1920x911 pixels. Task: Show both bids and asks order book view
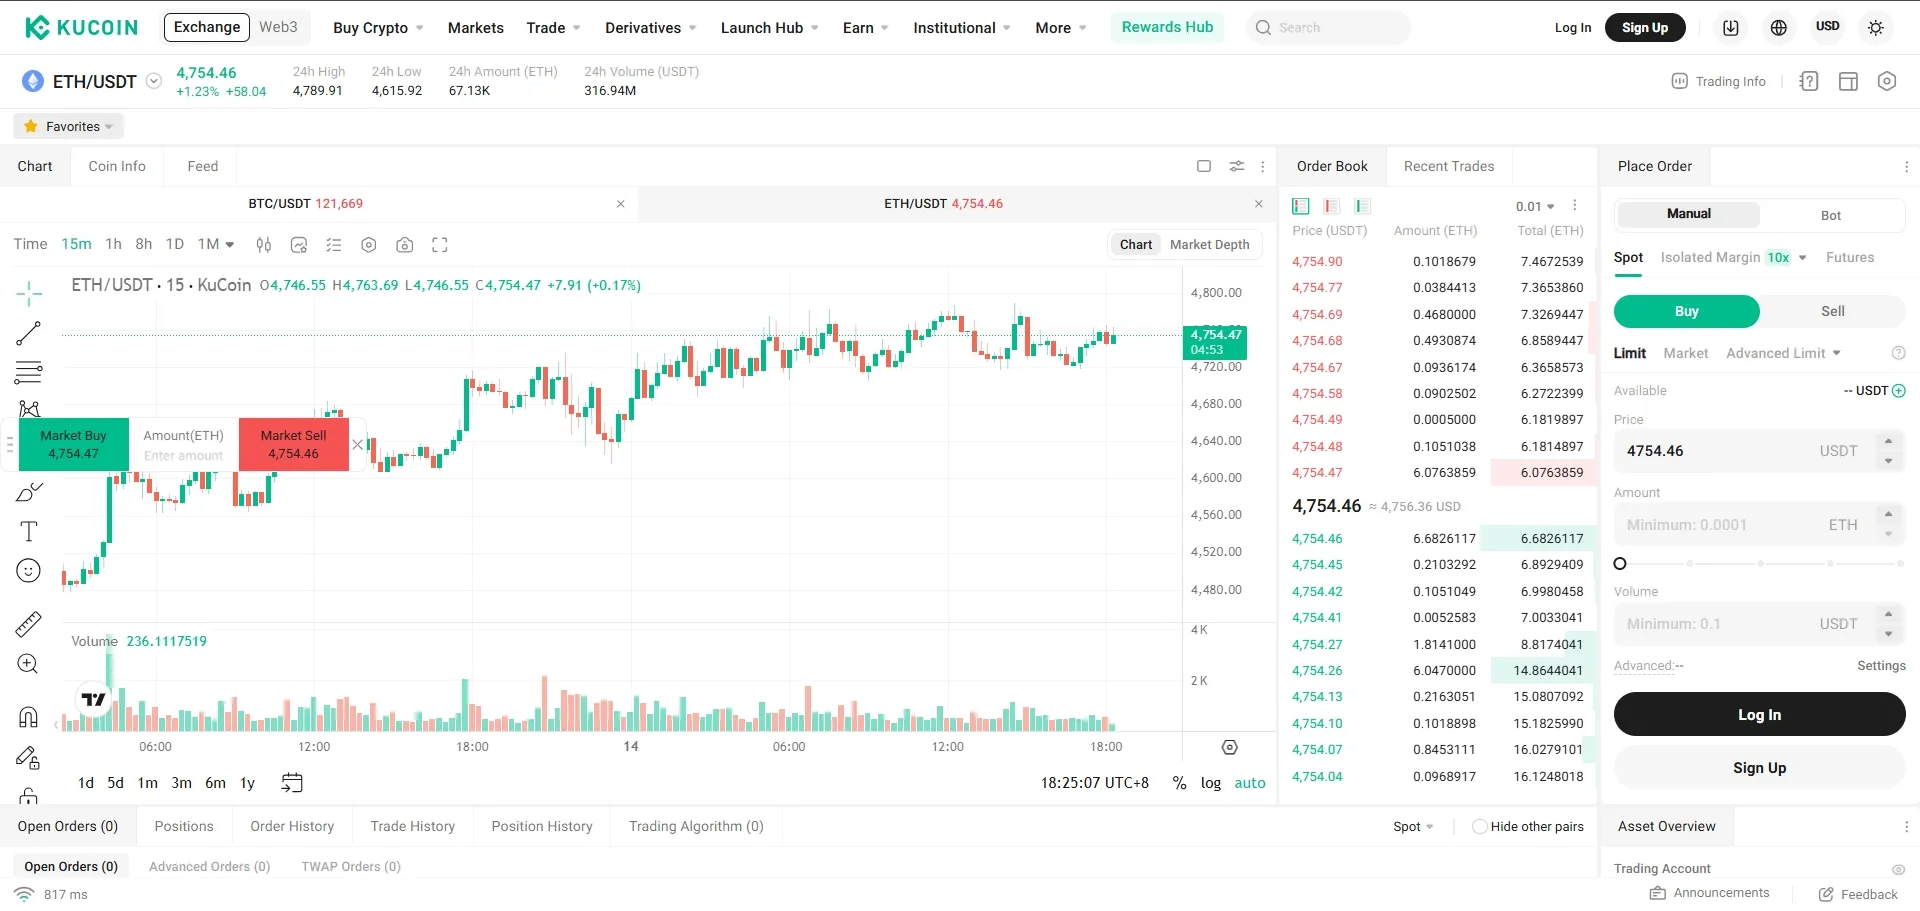[x=1301, y=206]
